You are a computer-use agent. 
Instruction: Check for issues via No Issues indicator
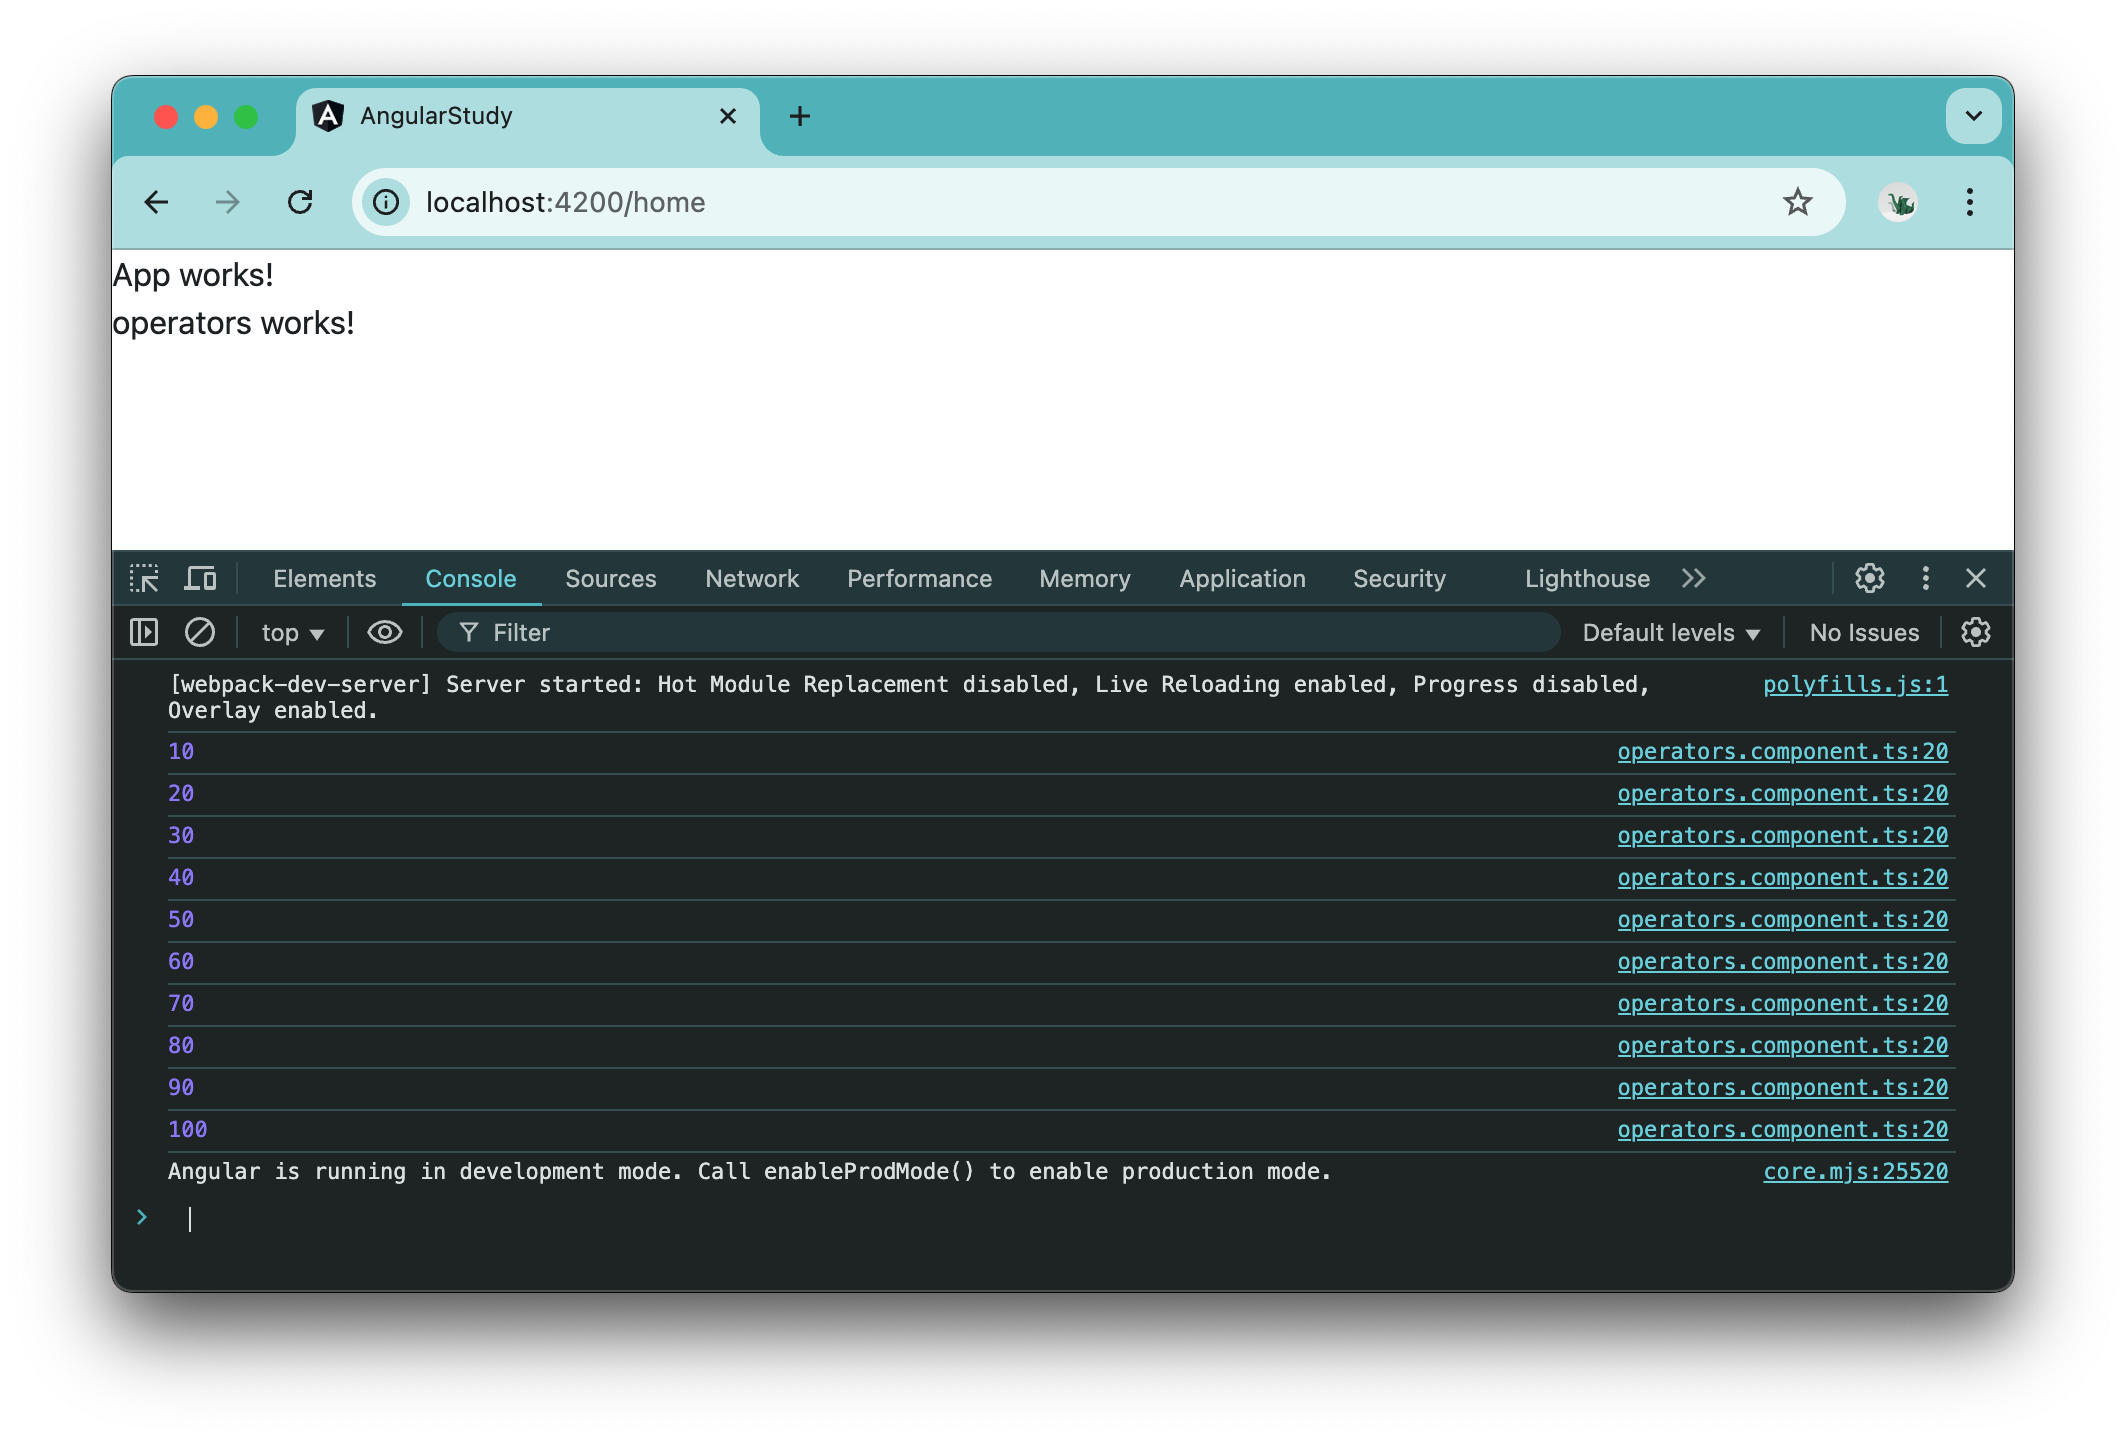point(1863,632)
